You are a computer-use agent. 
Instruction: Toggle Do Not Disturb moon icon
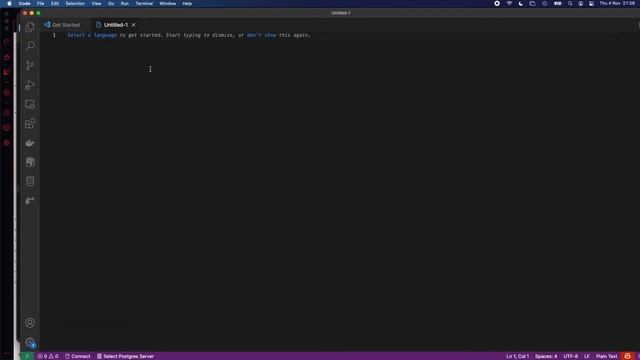tap(520, 3)
